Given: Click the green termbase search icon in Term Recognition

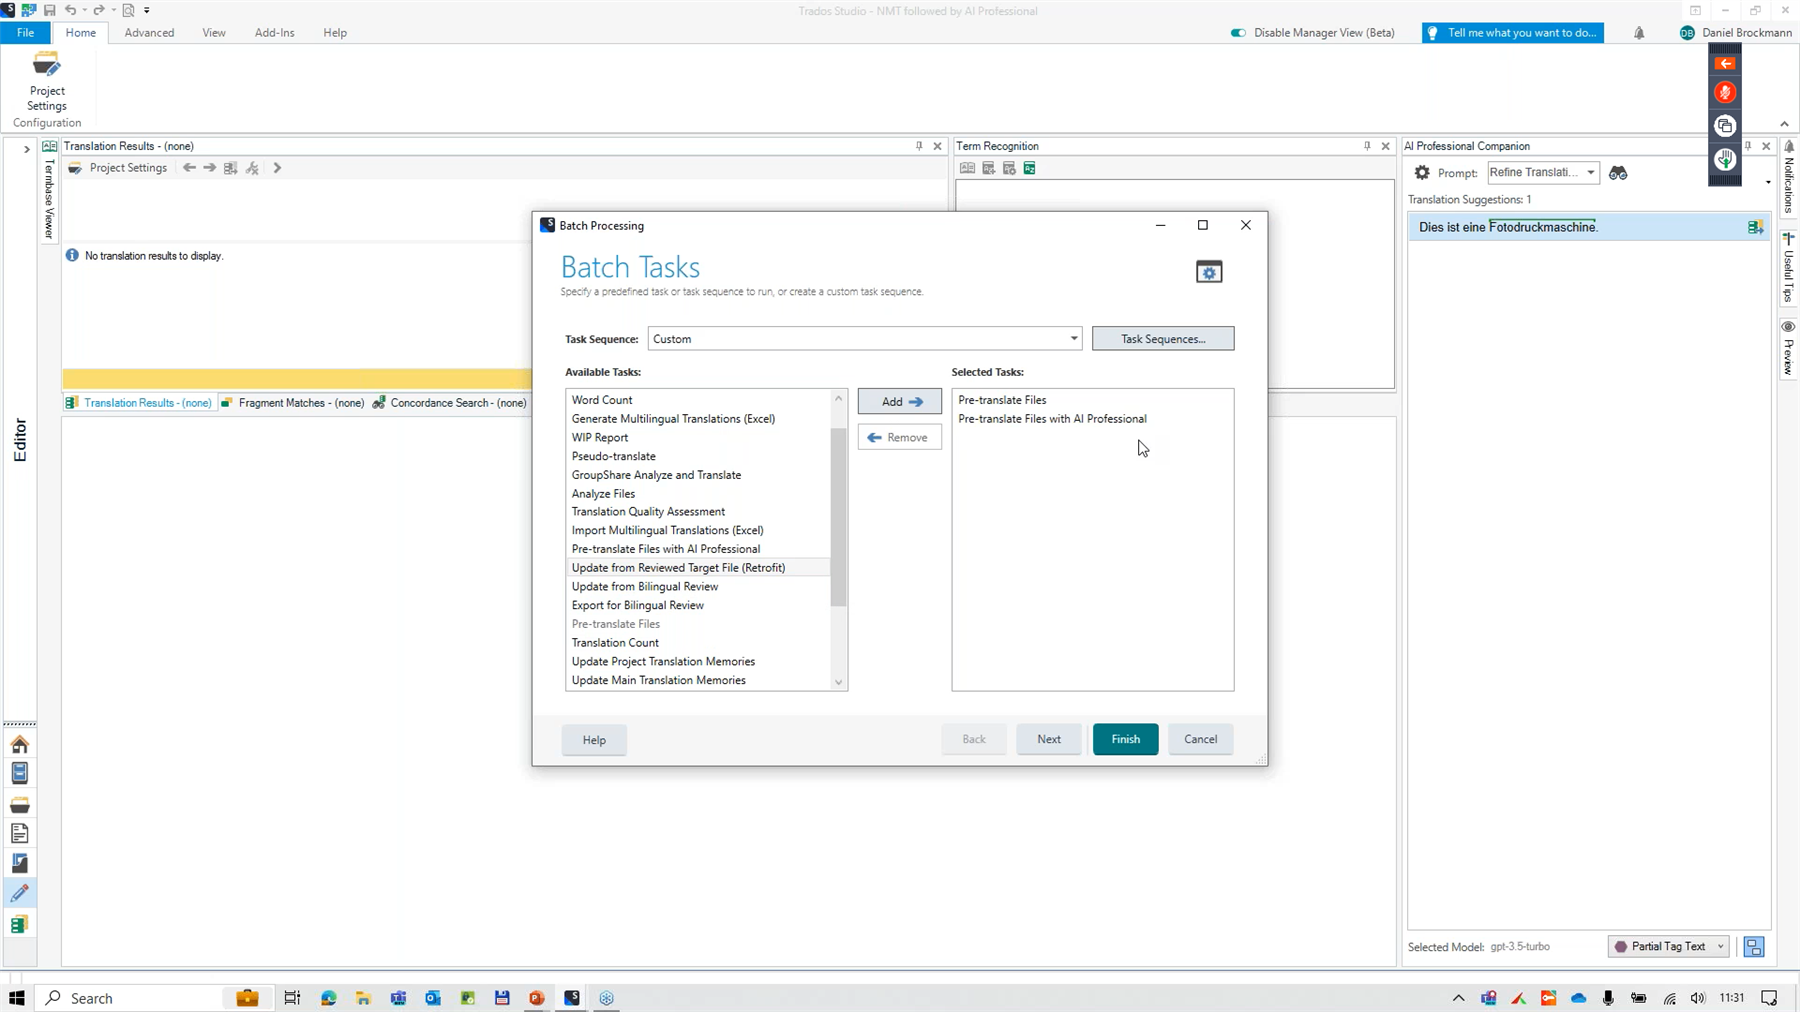Looking at the screenshot, I should 1030,168.
